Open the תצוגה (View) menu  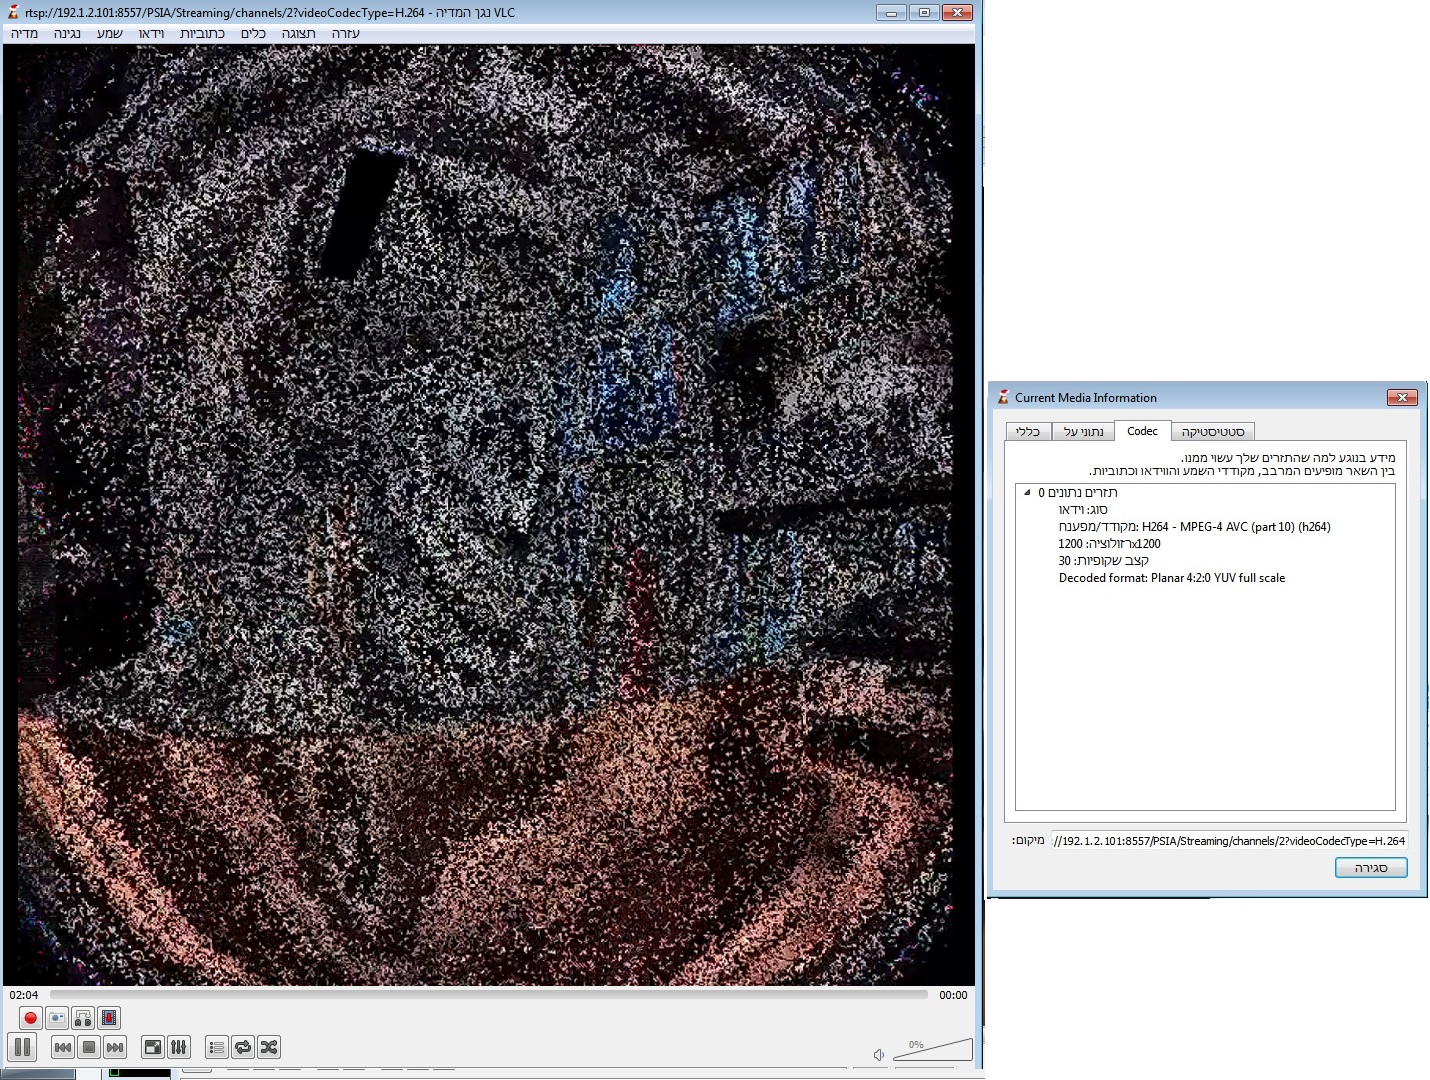pyautogui.click(x=298, y=33)
